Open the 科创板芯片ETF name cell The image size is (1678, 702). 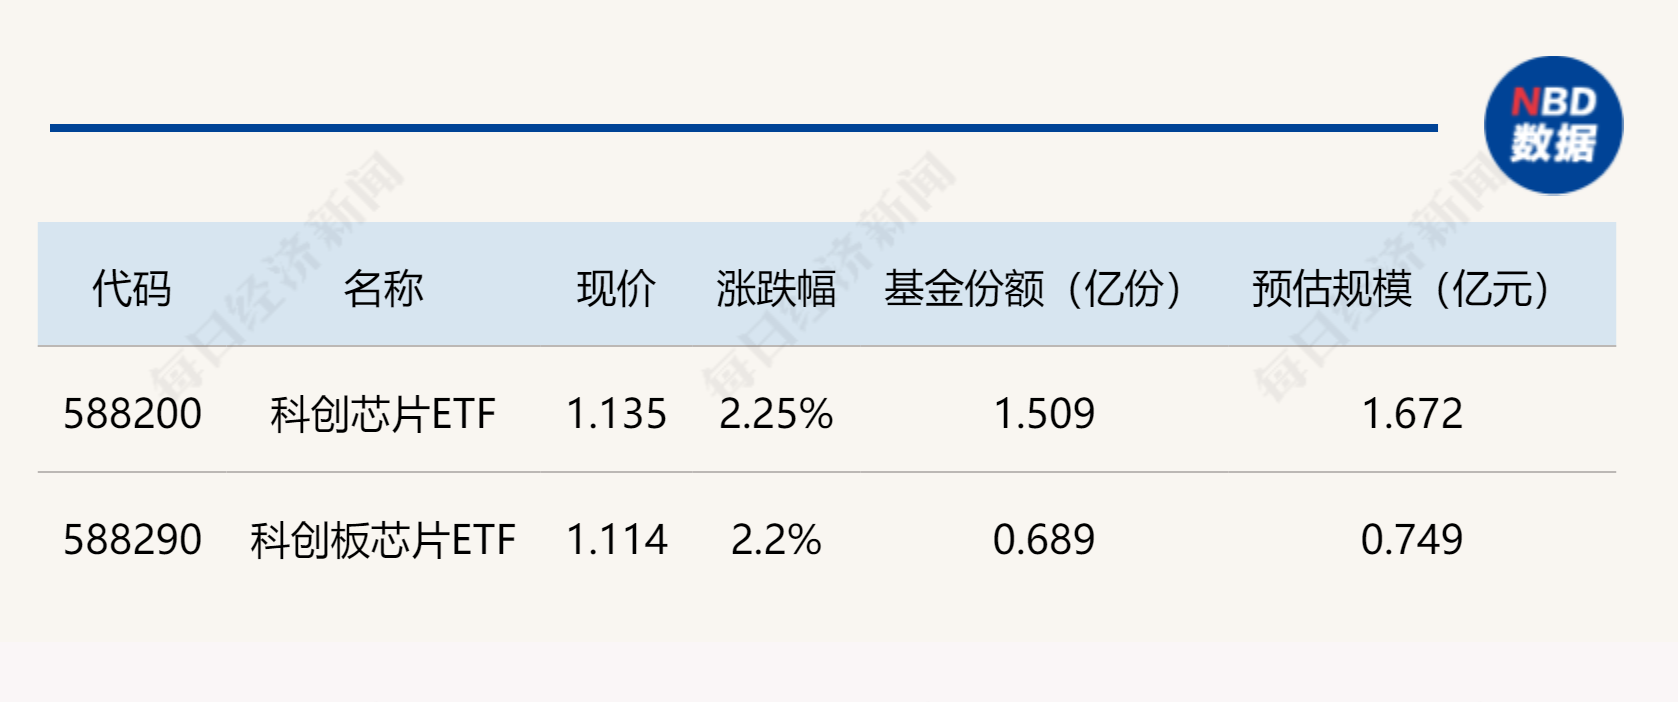(x=383, y=540)
